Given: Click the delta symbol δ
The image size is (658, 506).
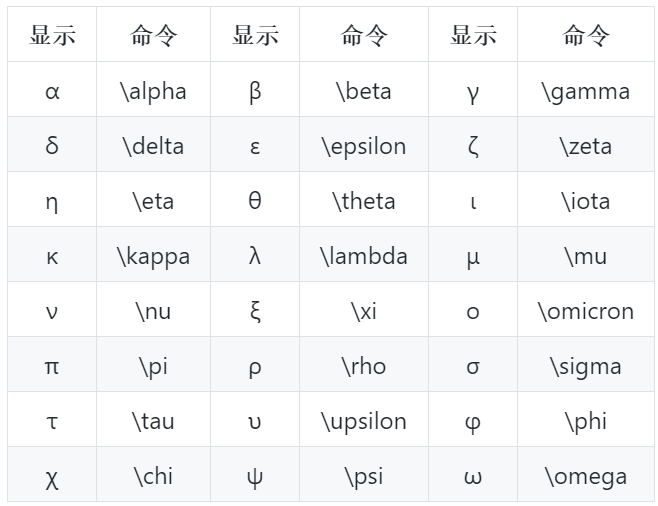Looking at the screenshot, I should click(x=52, y=145).
